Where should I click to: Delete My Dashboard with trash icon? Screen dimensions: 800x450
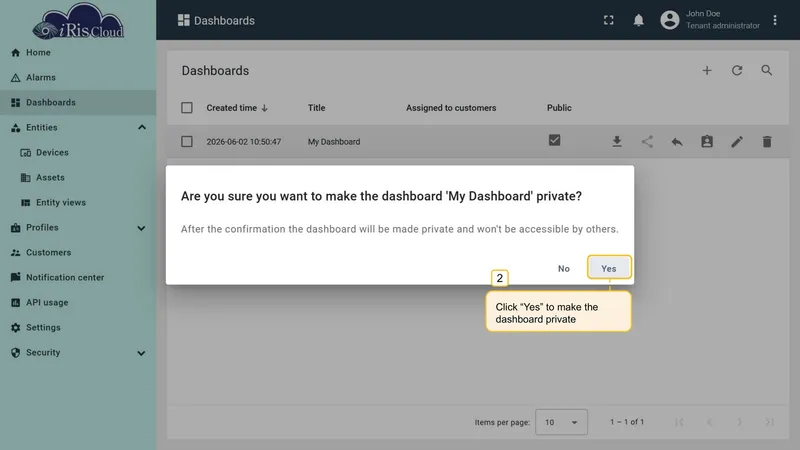767,142
